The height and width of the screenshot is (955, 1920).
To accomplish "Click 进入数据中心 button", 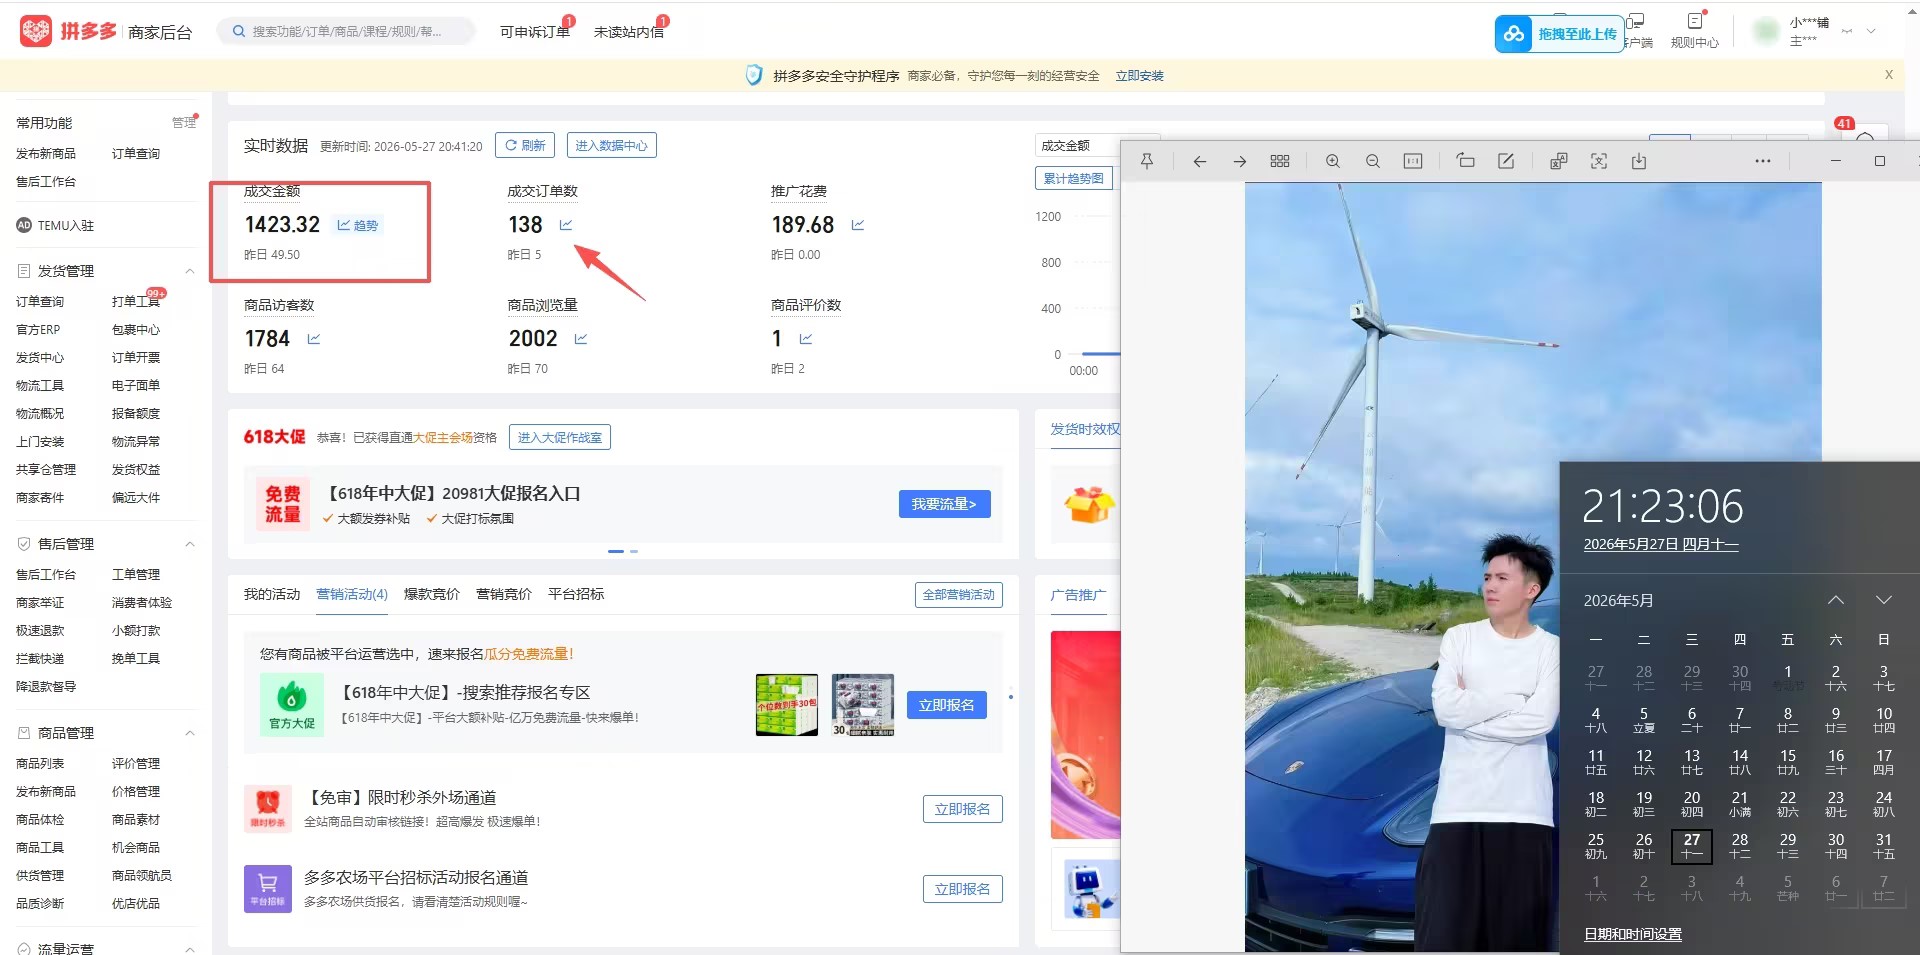I will pyautogui.click(x=611, y=145).
